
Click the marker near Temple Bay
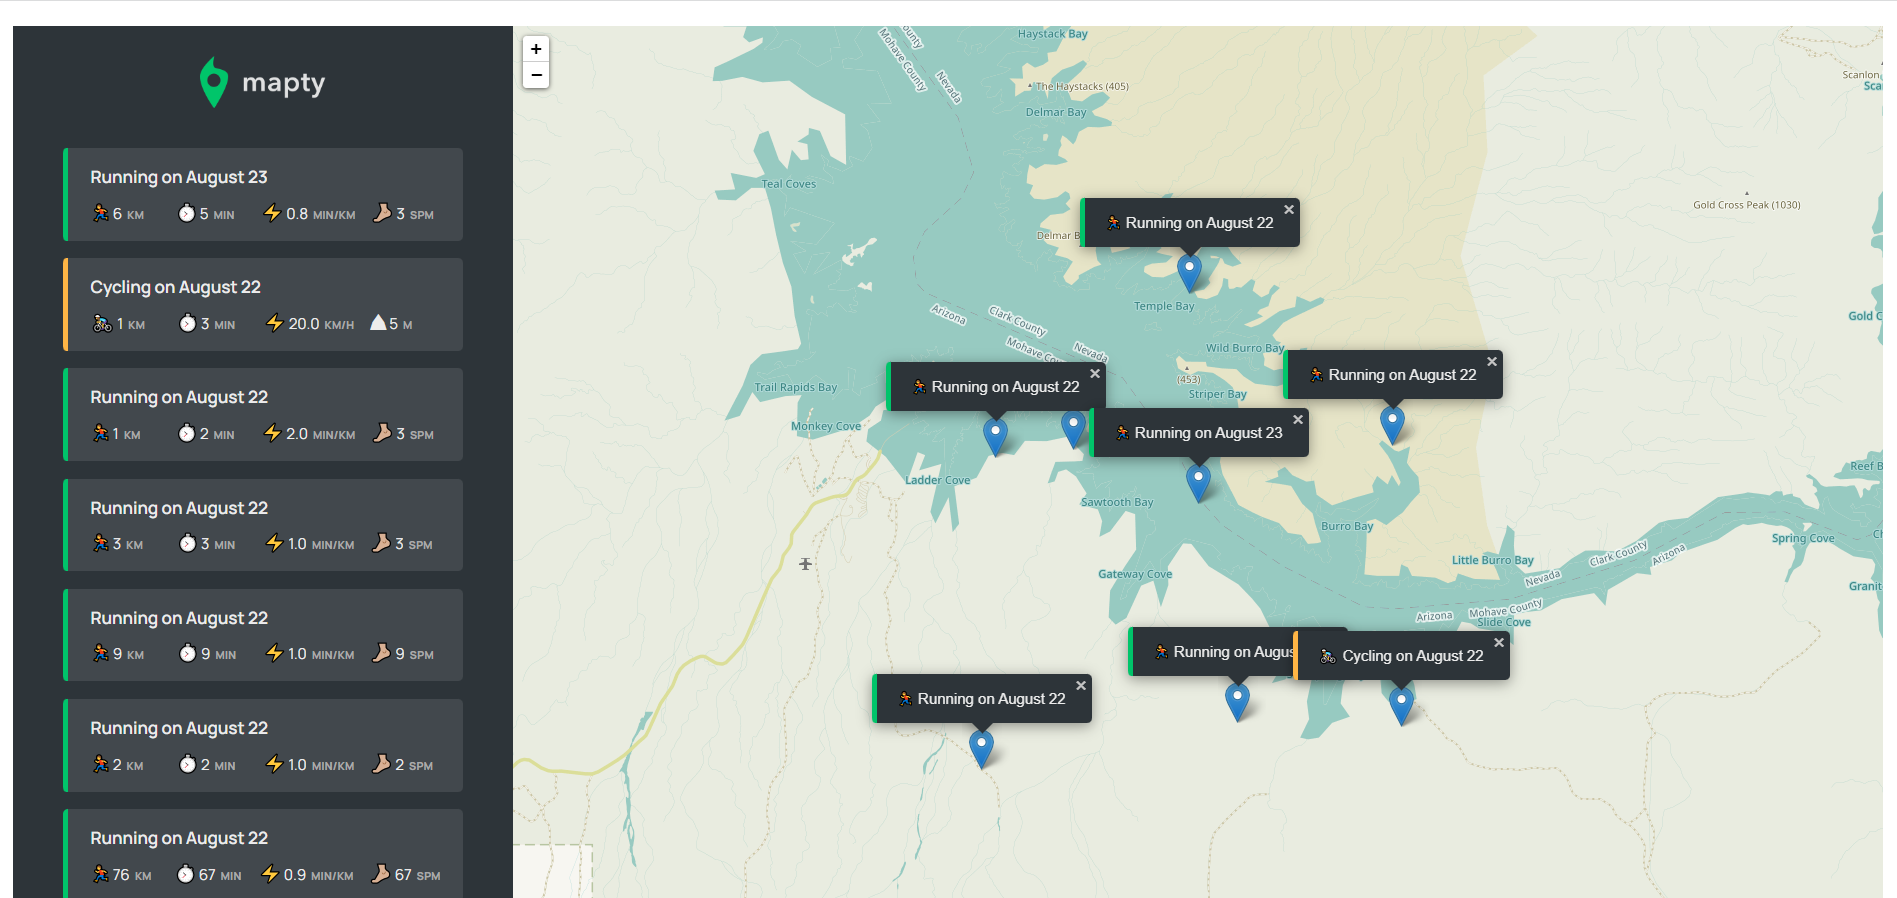point(1188,270)
